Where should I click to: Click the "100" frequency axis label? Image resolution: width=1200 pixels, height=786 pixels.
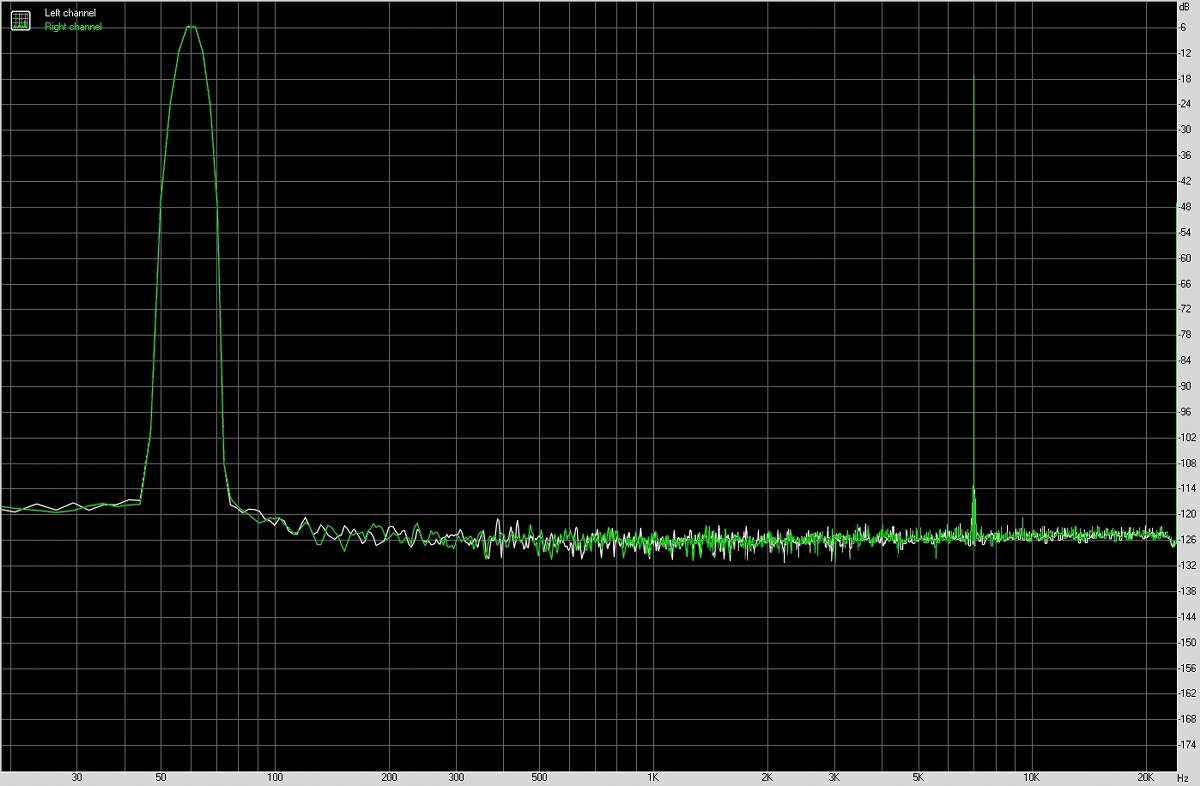pyautogui.click(x=275, y=777)
